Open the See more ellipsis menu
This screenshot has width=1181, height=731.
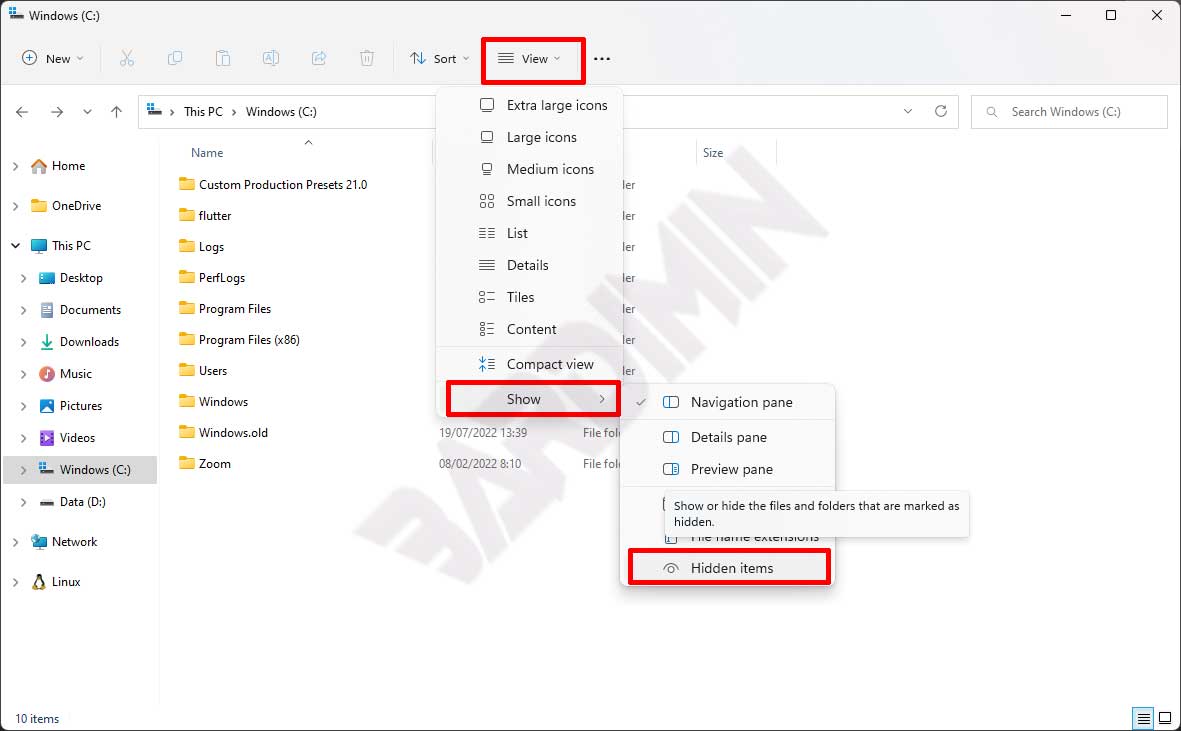tap(601, 58)
